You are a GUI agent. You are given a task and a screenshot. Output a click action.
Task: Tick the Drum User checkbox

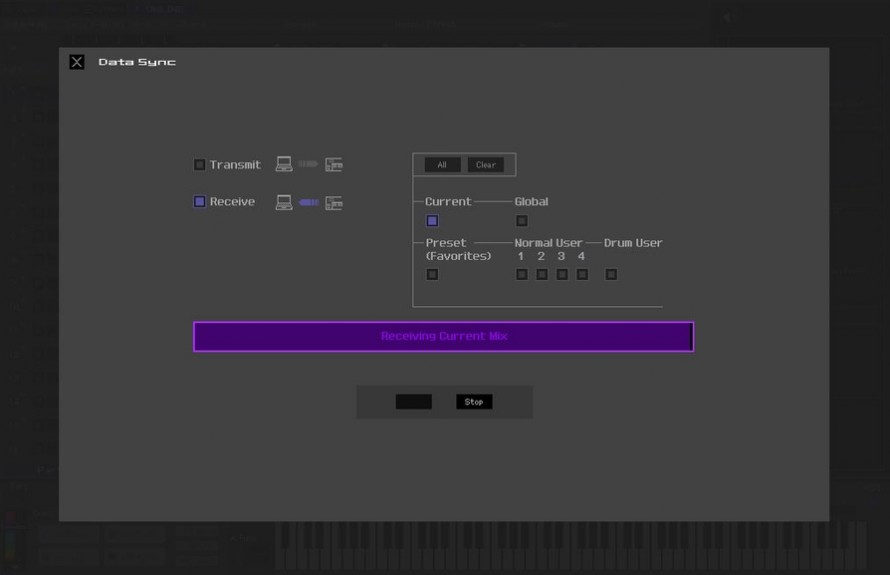[x=611, y=275]
